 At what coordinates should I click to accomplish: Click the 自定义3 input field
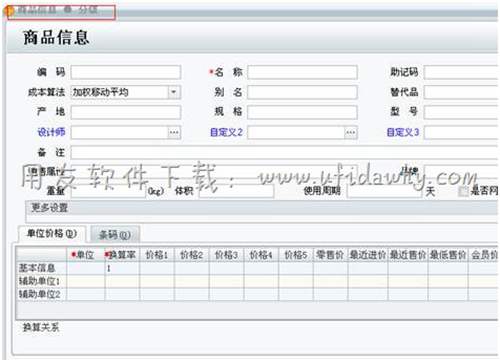pos(461,132)
